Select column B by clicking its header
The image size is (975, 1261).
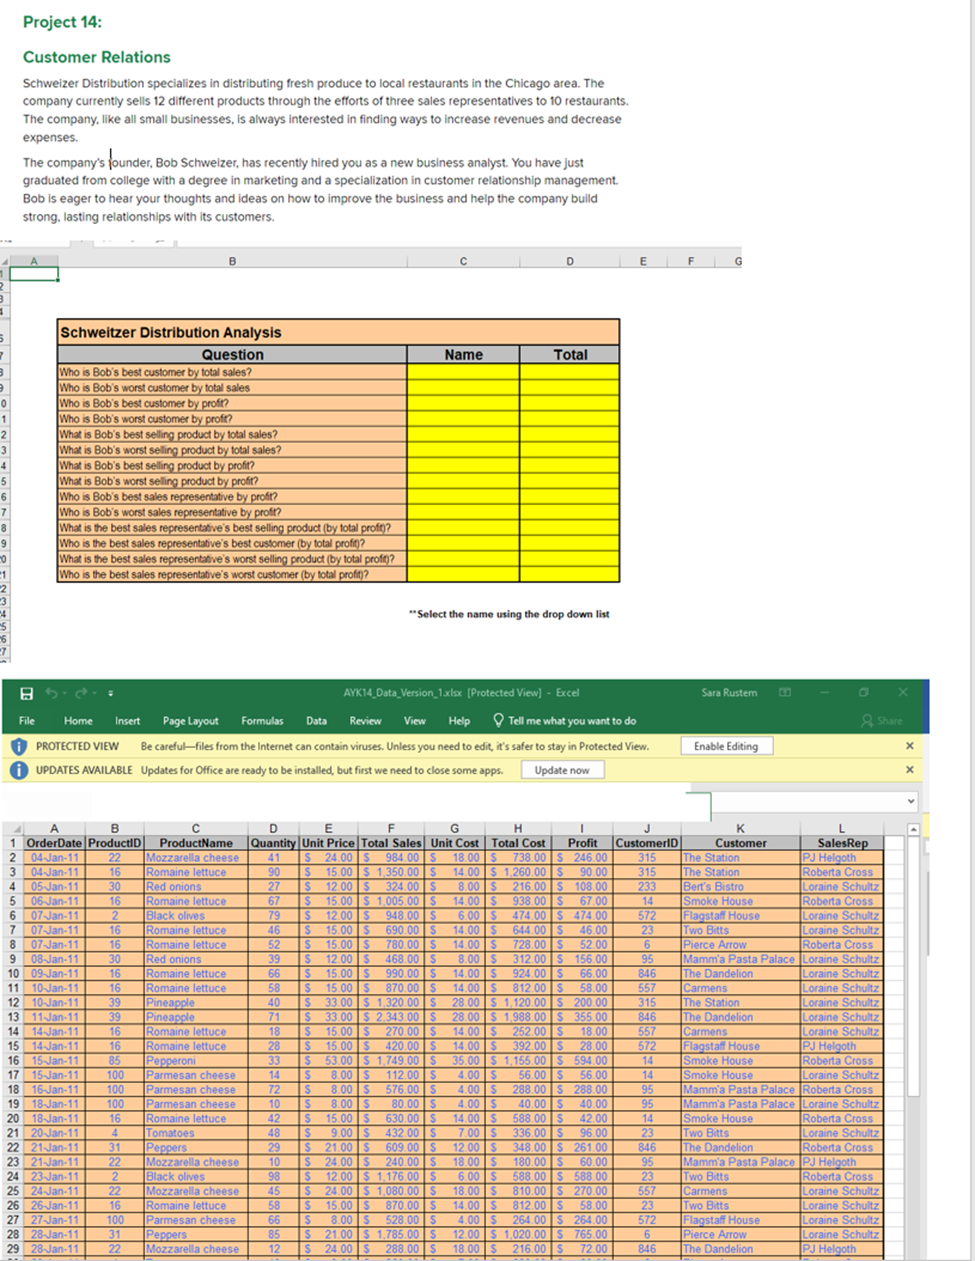click(115, 826)
